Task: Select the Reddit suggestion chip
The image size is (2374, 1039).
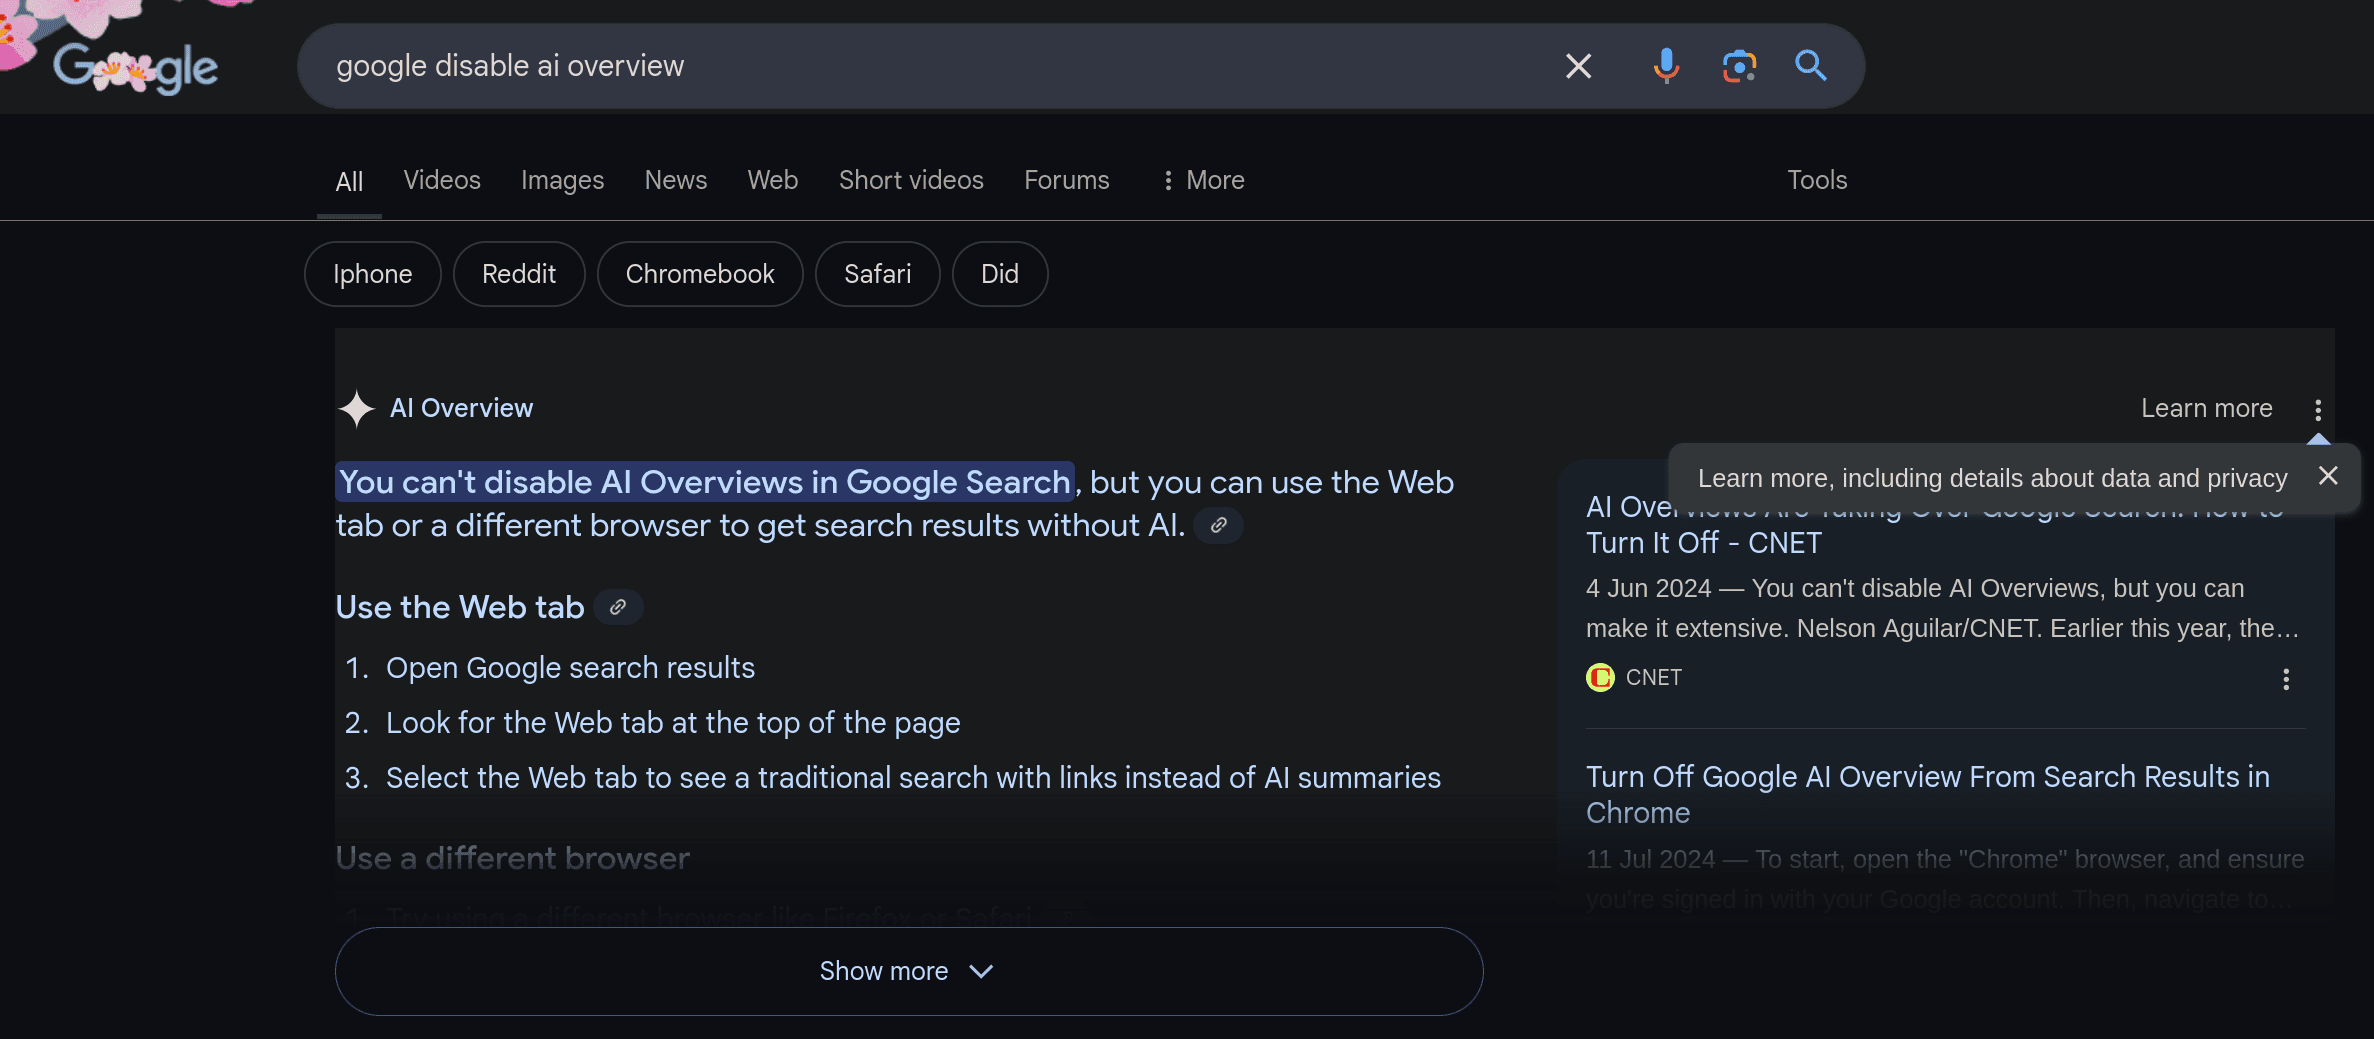Action: (518, 274)
